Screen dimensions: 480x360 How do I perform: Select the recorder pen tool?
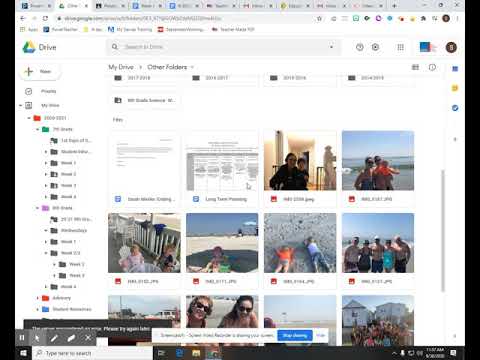coord(54,338)
